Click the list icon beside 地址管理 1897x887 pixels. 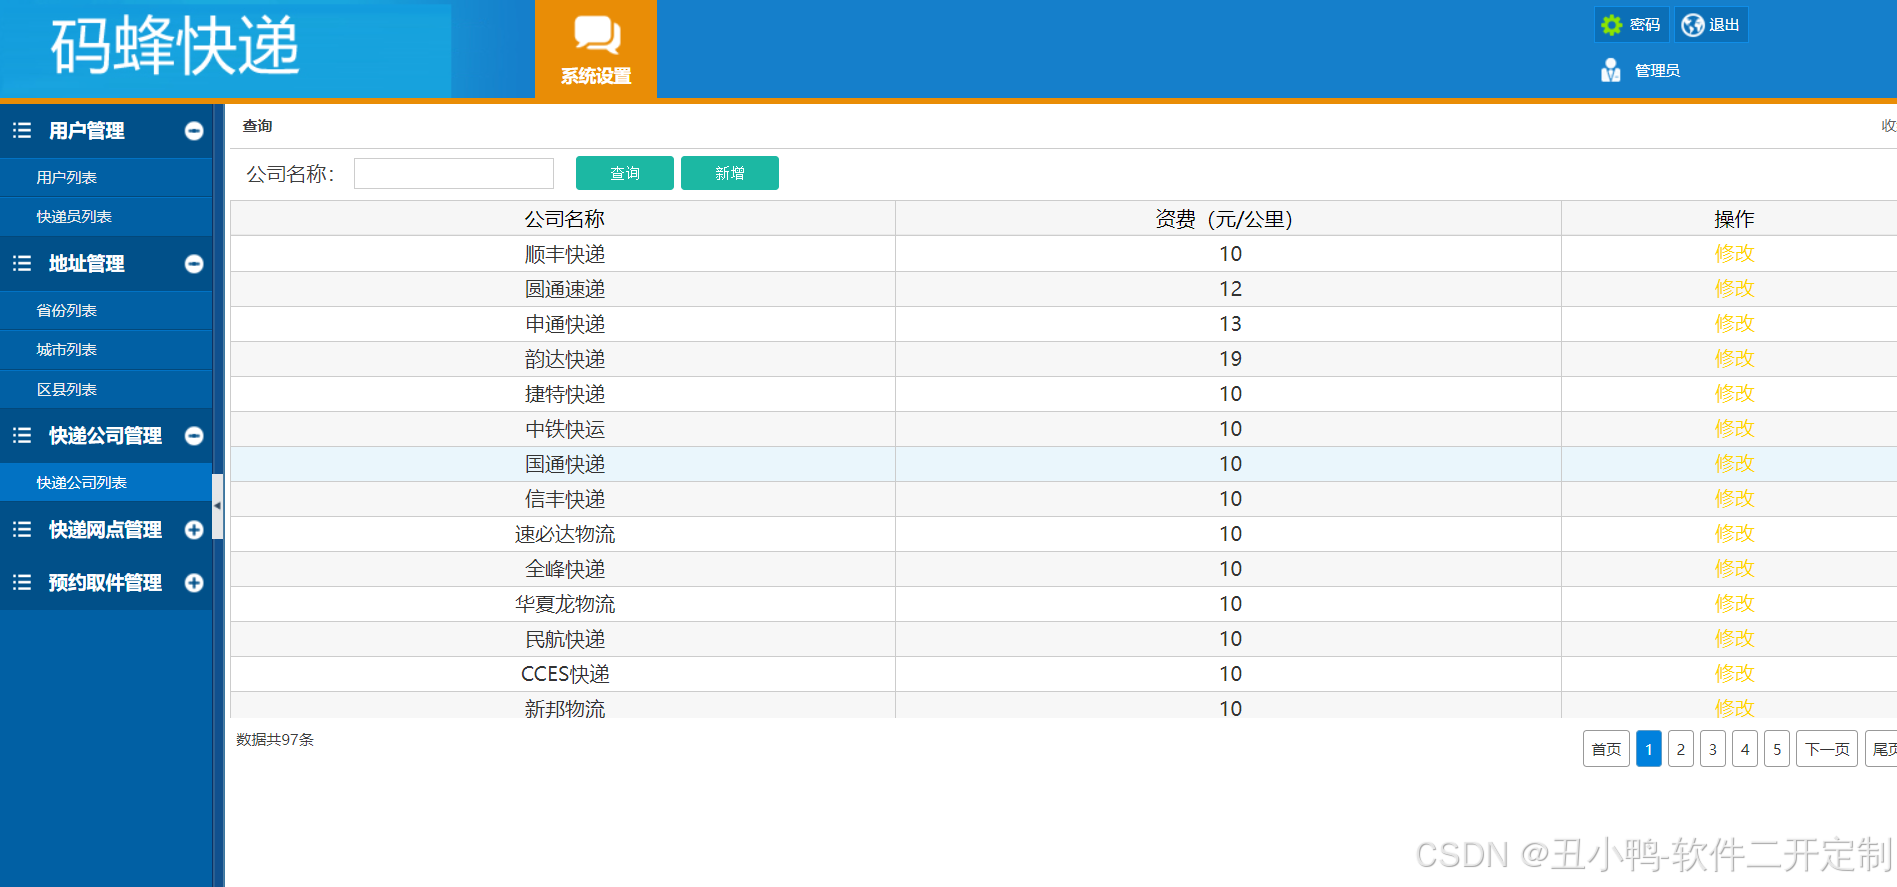(x=22, y=264)
